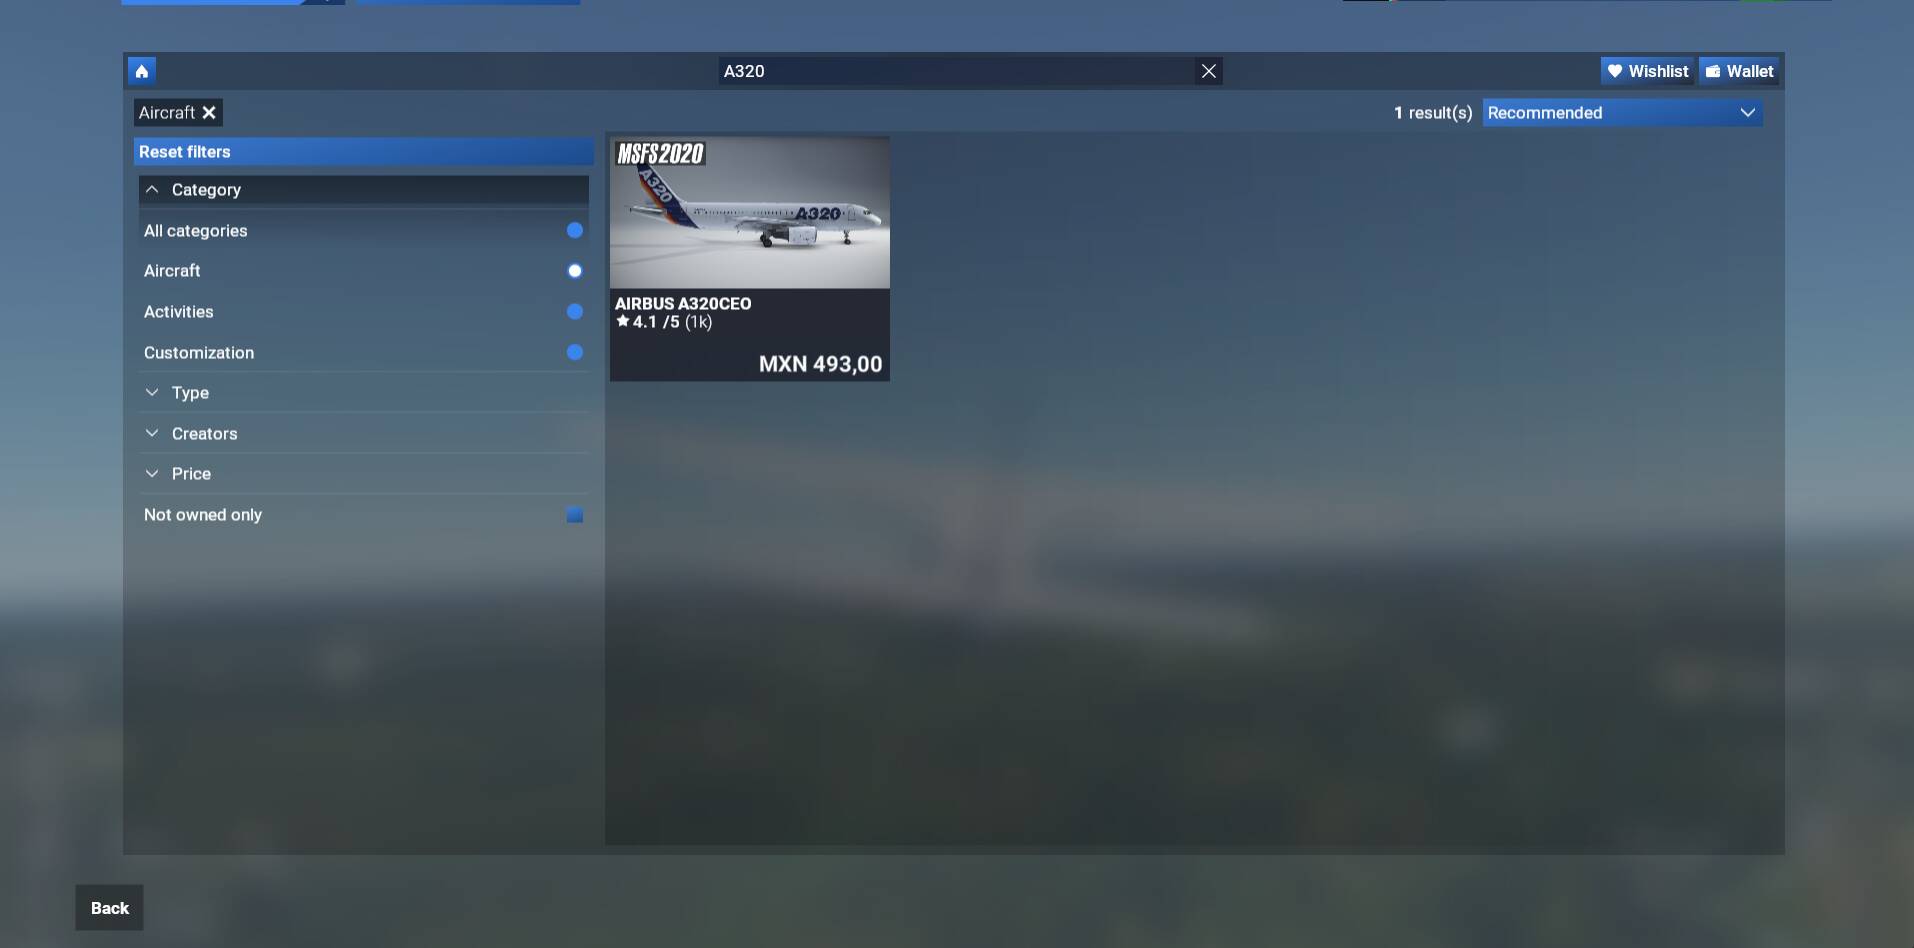Open the Wishlist

(x=1647, y=71)
